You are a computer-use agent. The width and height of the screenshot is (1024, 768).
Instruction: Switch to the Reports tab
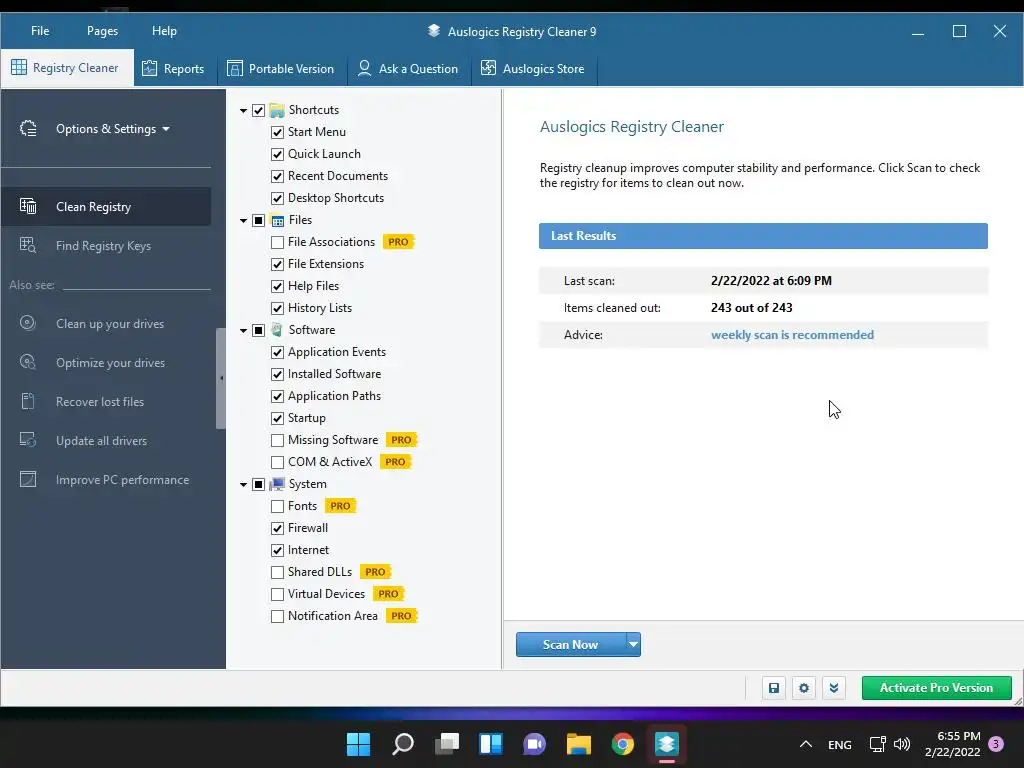(173, 68)
